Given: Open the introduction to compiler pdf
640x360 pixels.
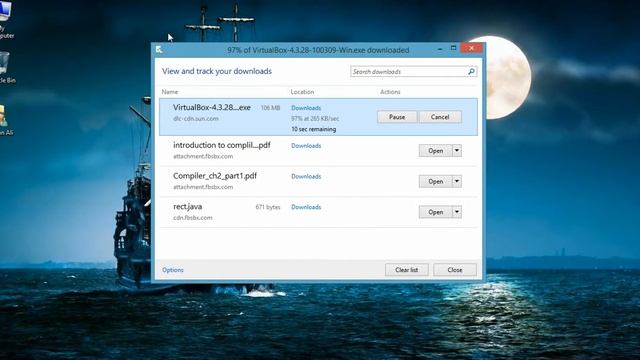Looking at the screenshot, I should pos(435,151).
